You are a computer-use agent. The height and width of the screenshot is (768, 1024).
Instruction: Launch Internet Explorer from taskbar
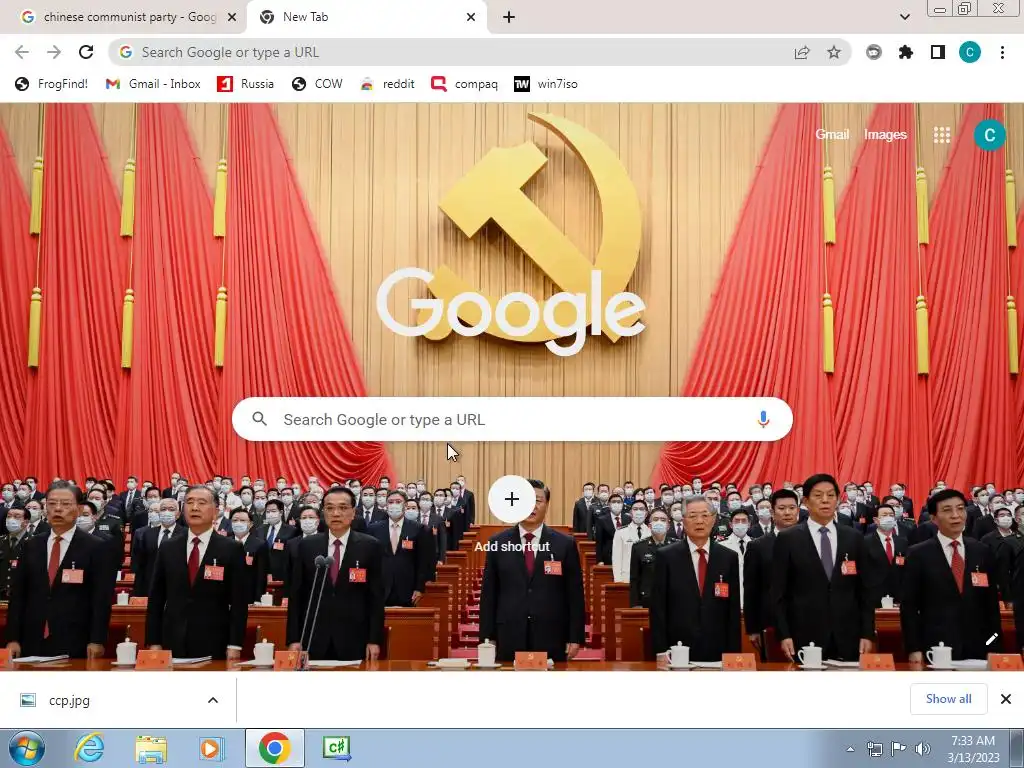pyautogui.click(x=89, y=748)
